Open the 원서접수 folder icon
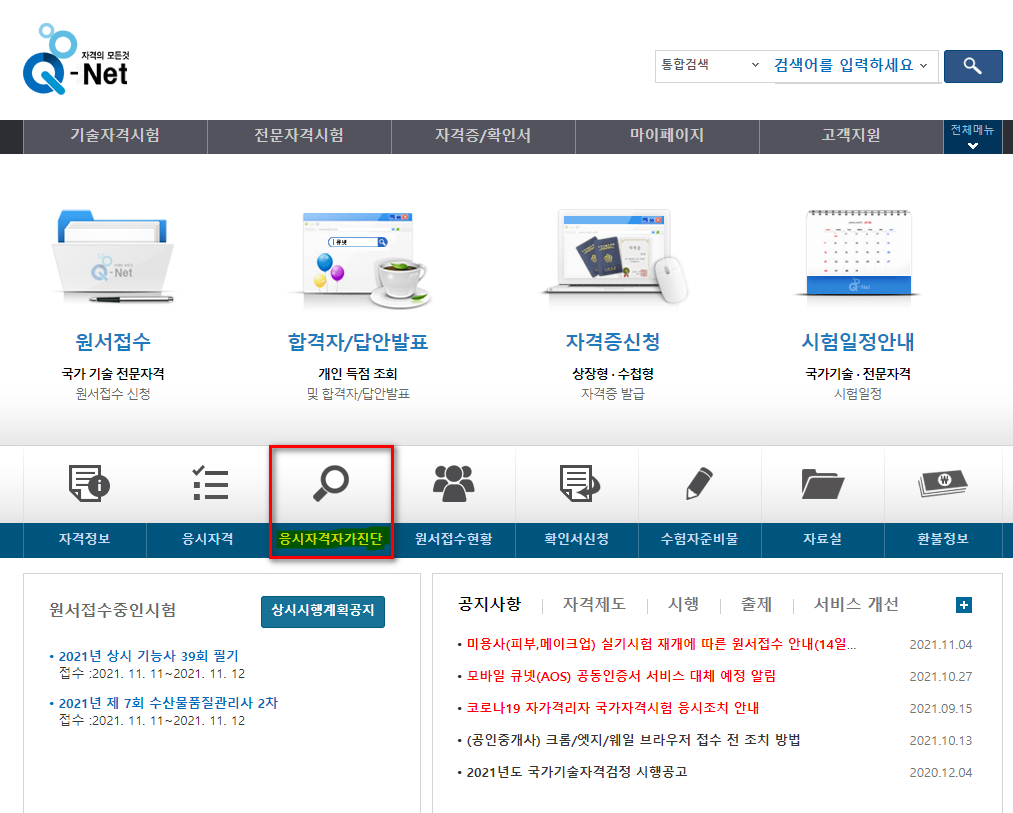 tap(112, 257)
